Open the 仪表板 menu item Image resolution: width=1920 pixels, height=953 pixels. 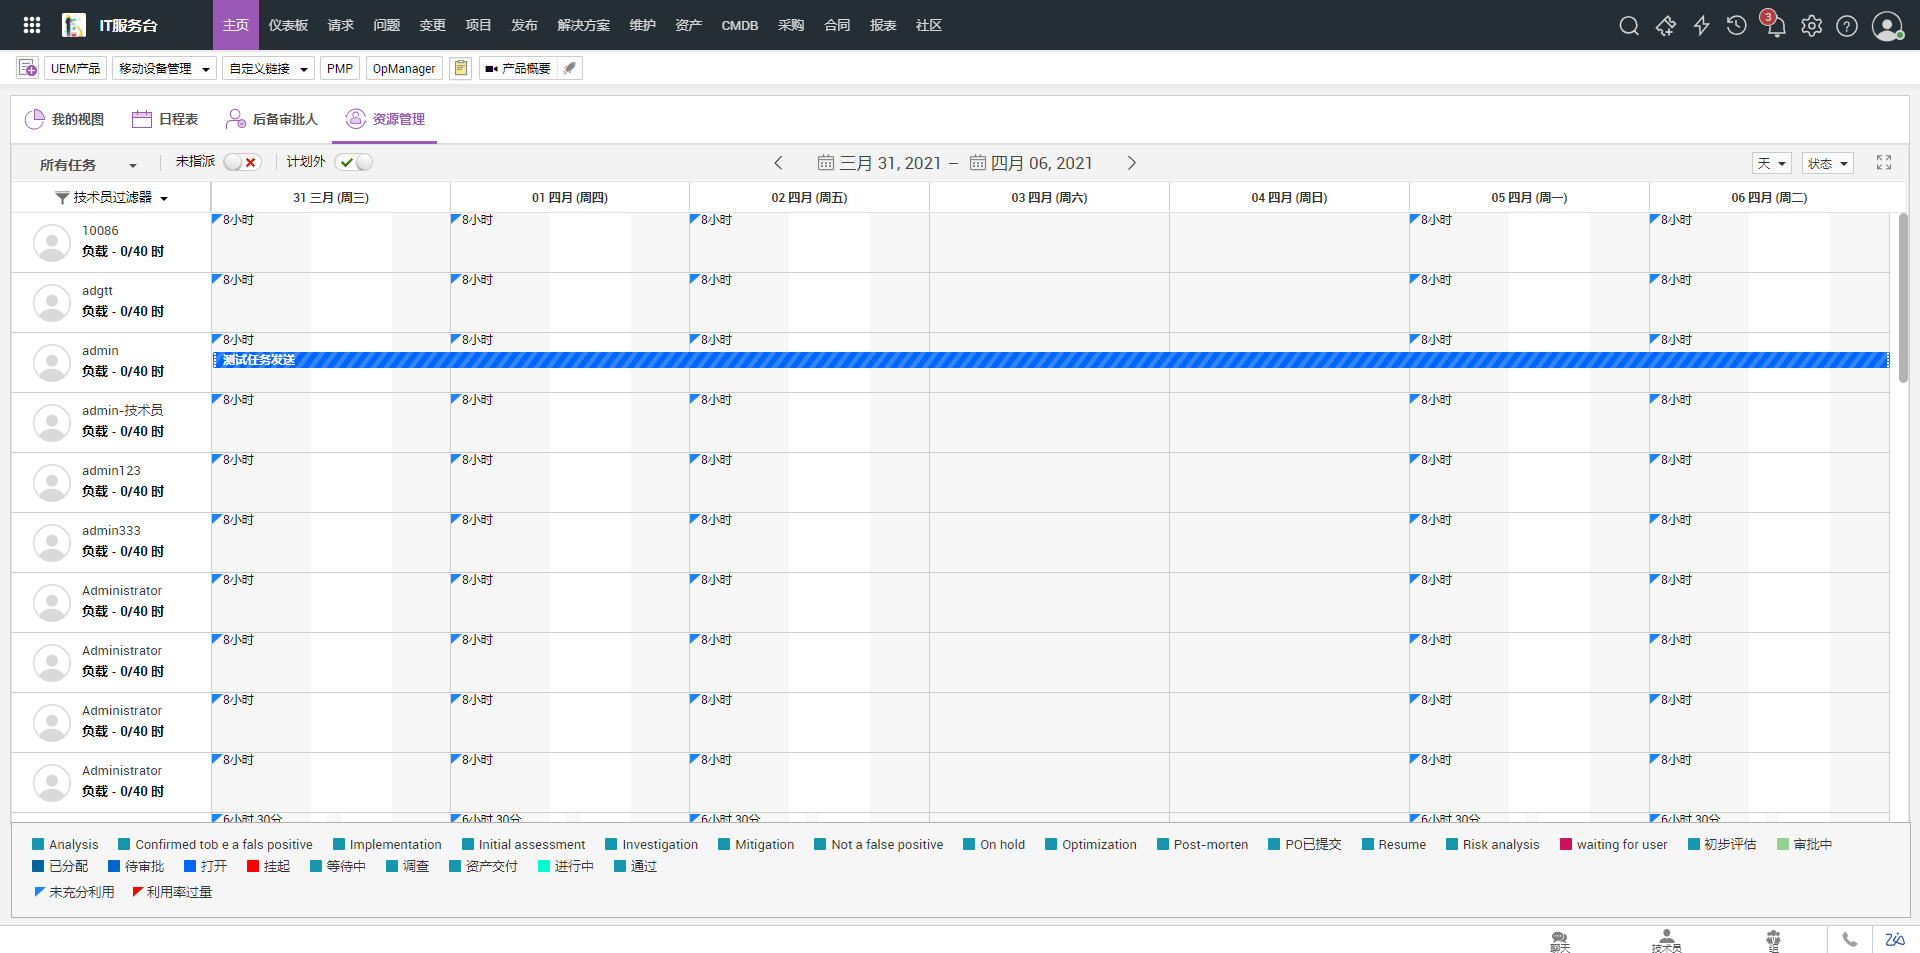[x=288, y=25]
